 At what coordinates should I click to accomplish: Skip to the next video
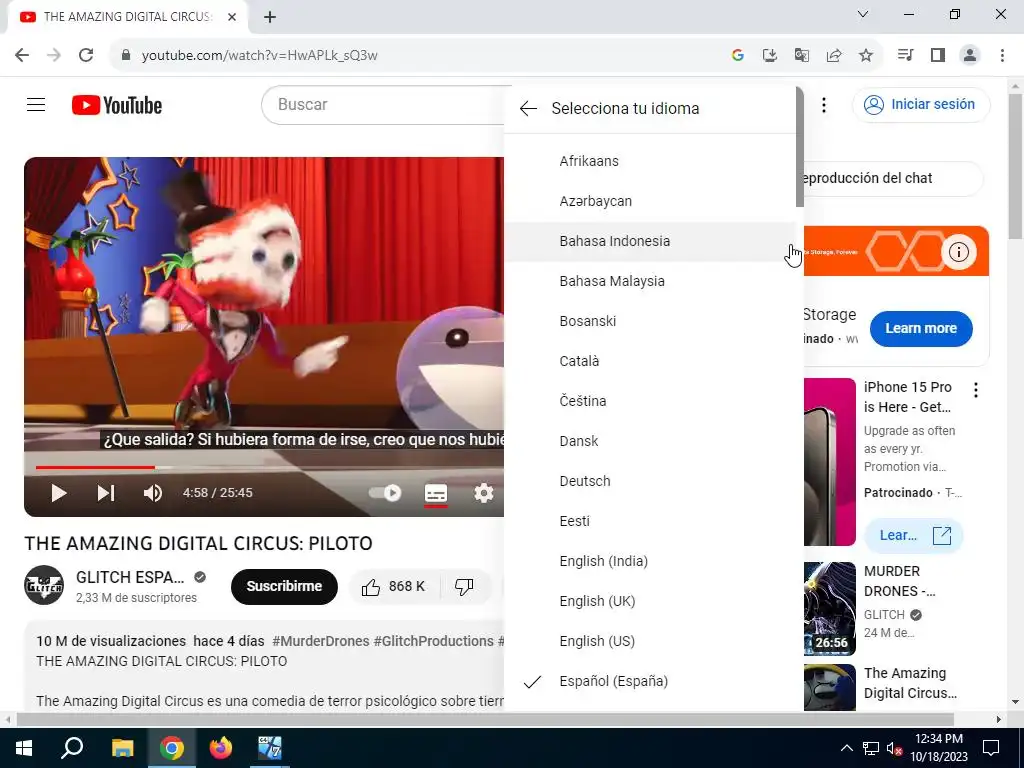click(x=106, y=493)
